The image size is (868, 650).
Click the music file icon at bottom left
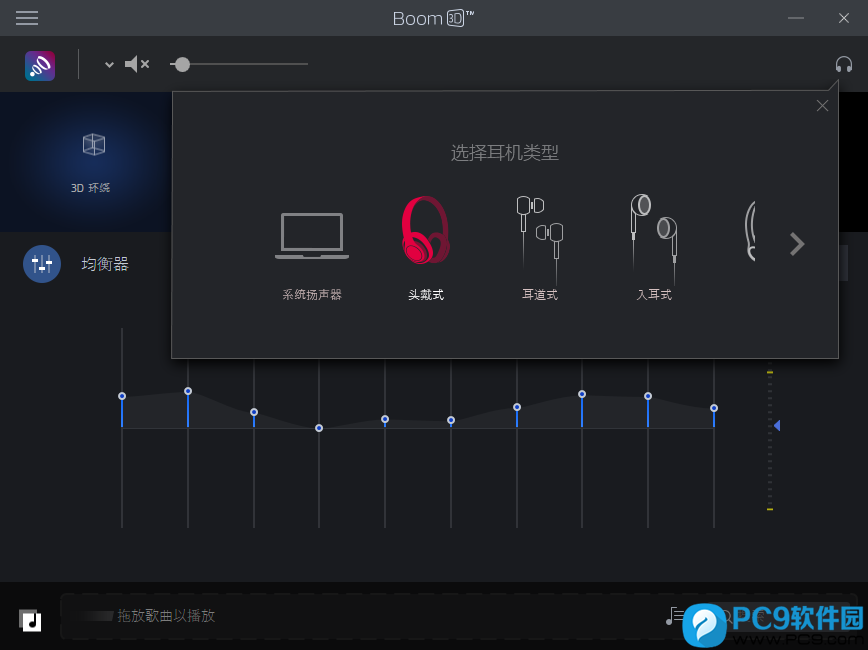click(x=30, y=620)
